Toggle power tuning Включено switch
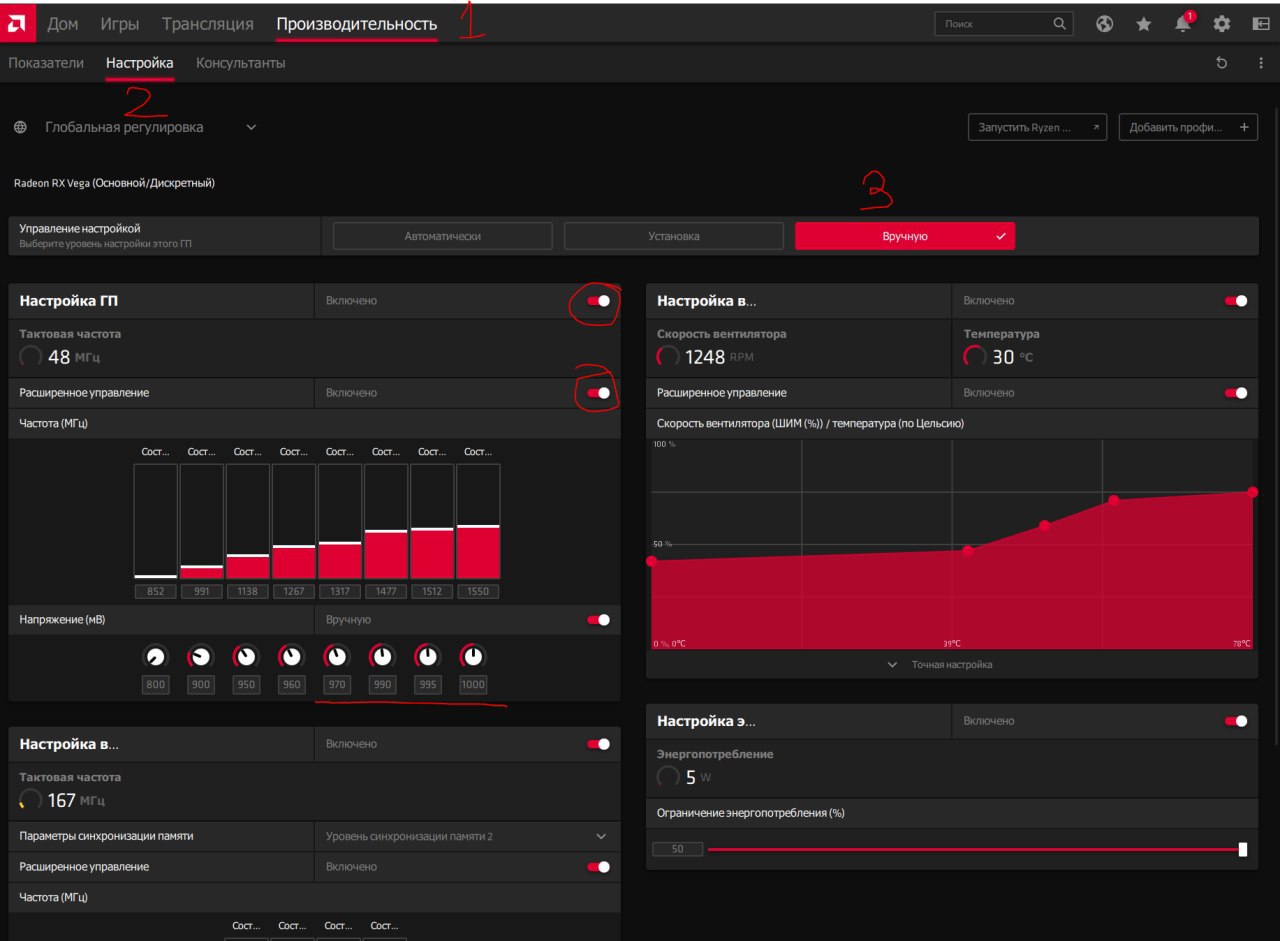 [x=1236, y=720]
